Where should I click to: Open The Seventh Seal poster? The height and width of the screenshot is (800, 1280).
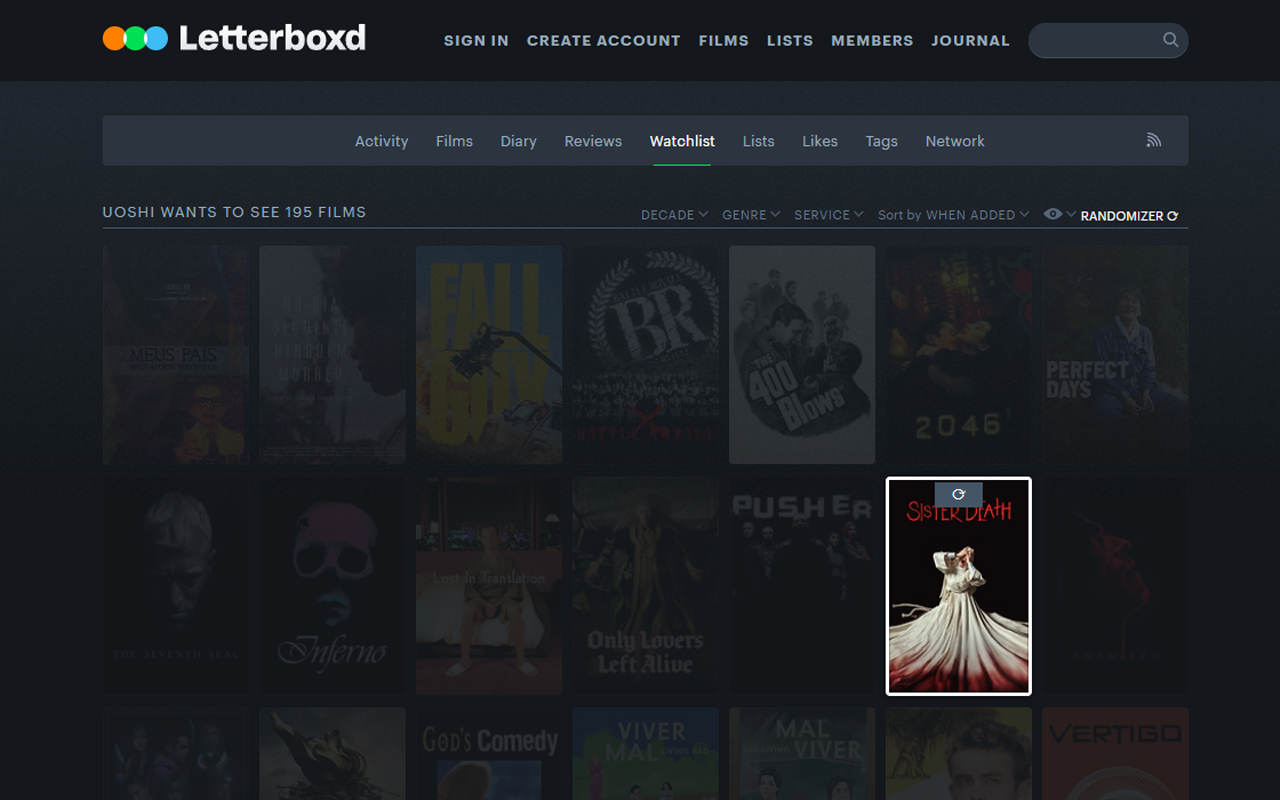176,586
